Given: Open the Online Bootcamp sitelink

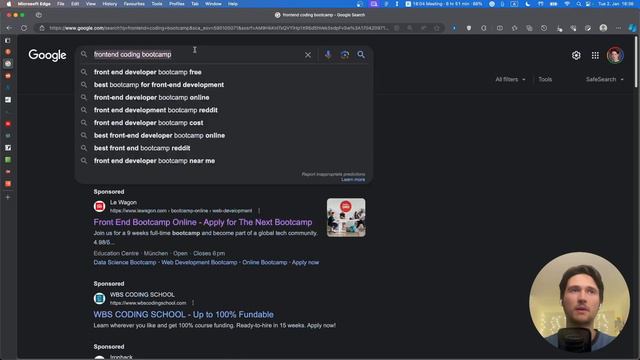Looking at the screenshot, I should [x=264, y=262].
